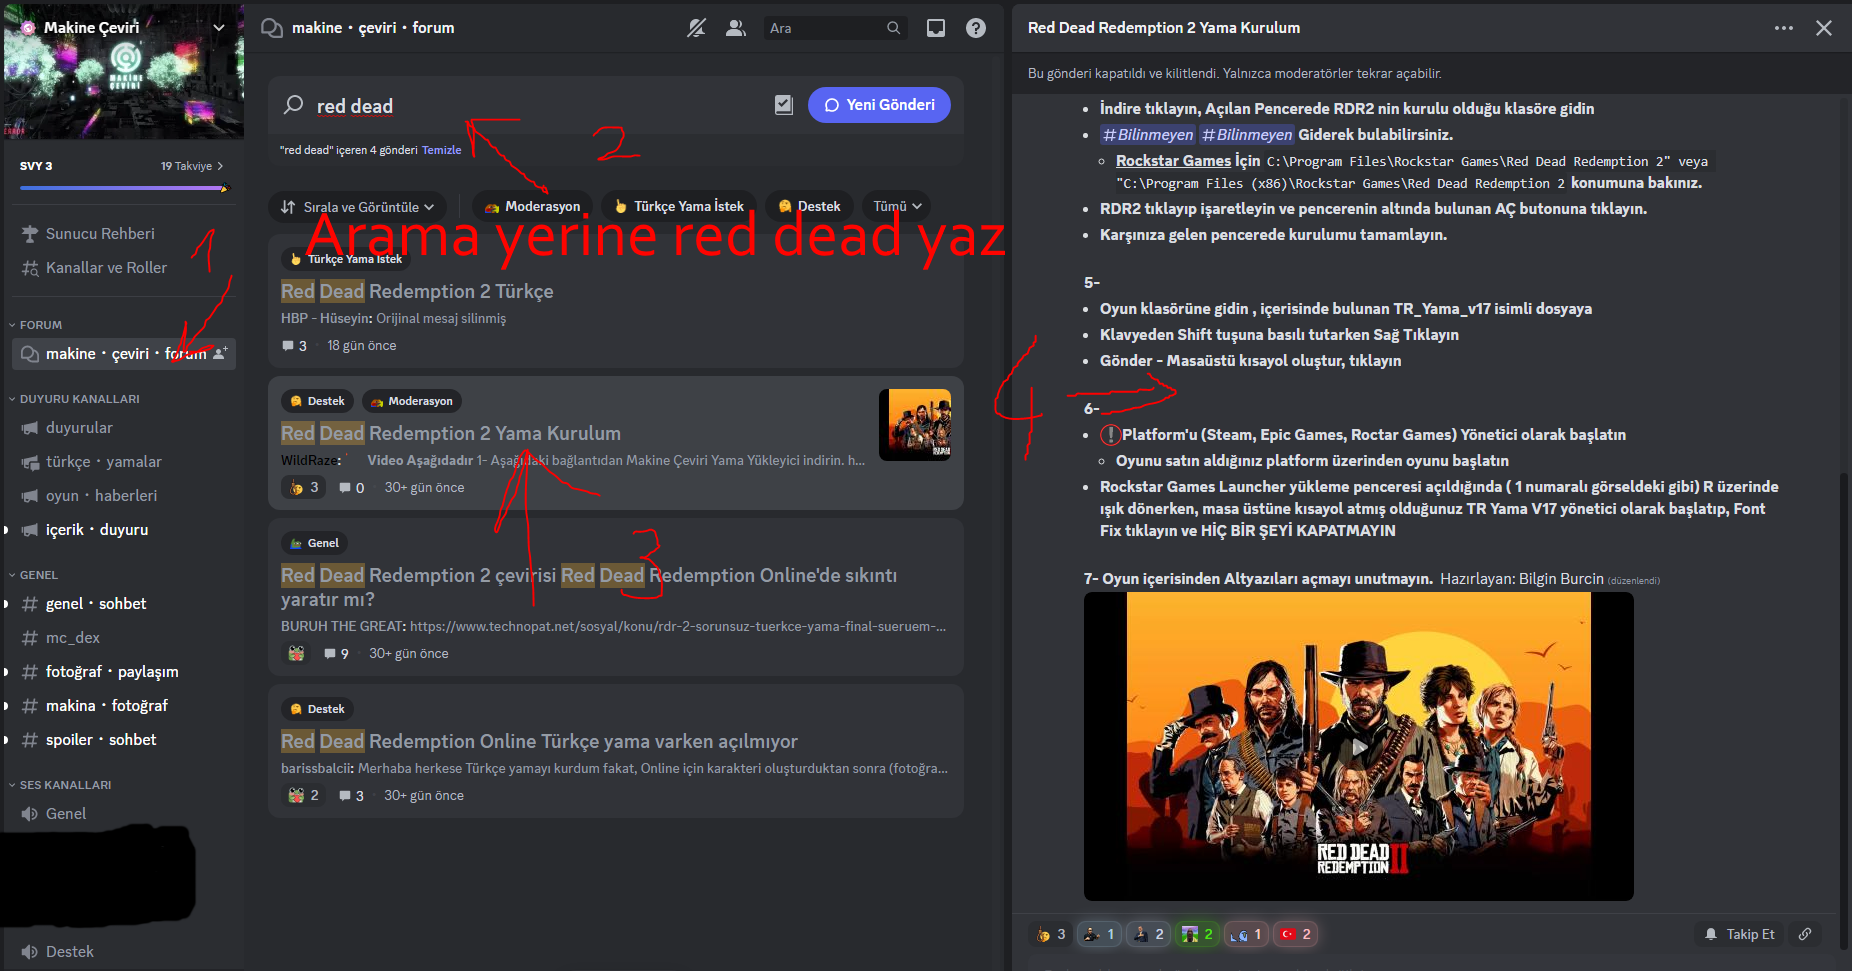The height and width of the screenshot is (971, 1852).
Task: Toggle channel notification mute bell icon
Action: [x=696, y=28]
